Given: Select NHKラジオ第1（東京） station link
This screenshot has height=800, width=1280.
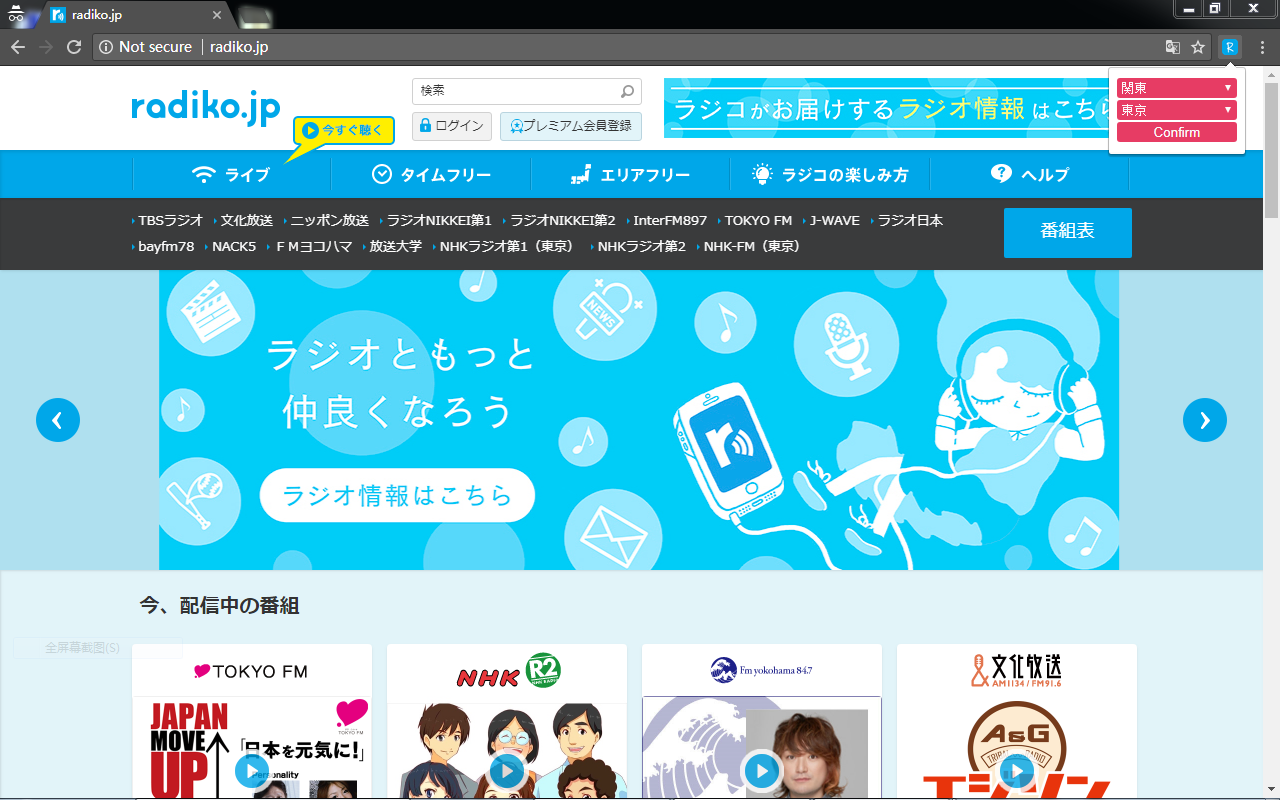Looking at the screenshot, I should coord(507,246).
